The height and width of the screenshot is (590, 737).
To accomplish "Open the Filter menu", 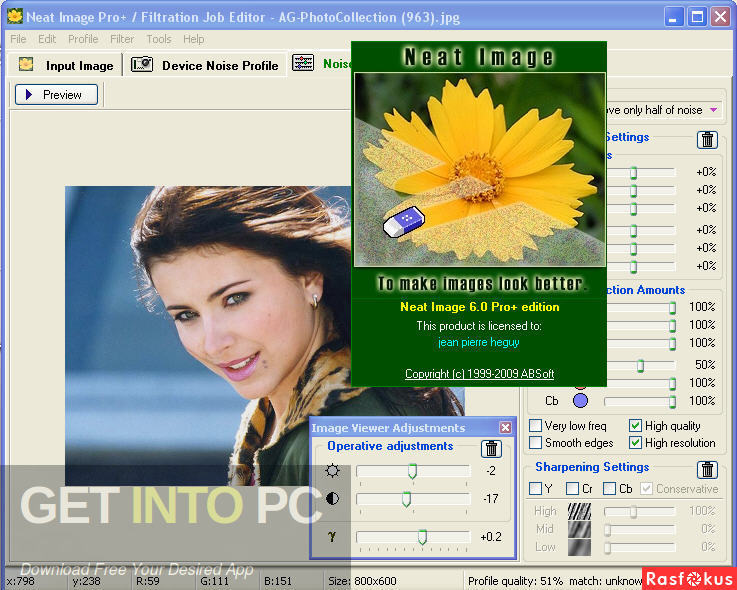I will click(122, 39).
